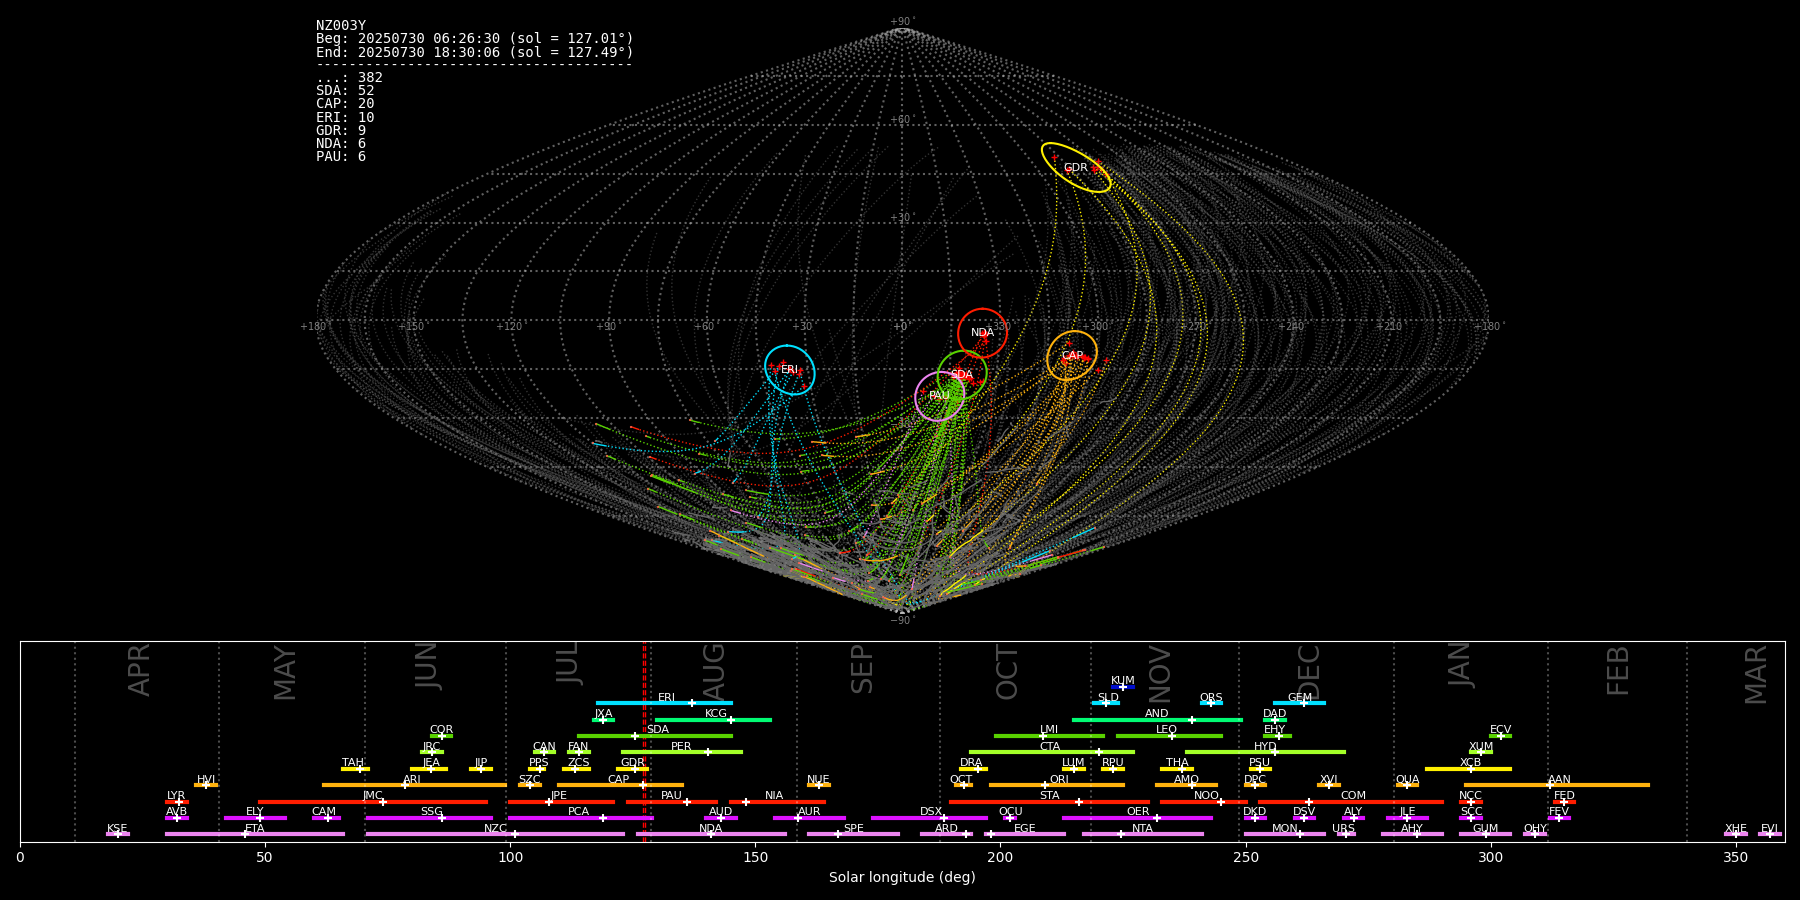Select the XCB shower bar in timeline
The width and height of the screenshot is (1800, 900).
point(1468,769)
